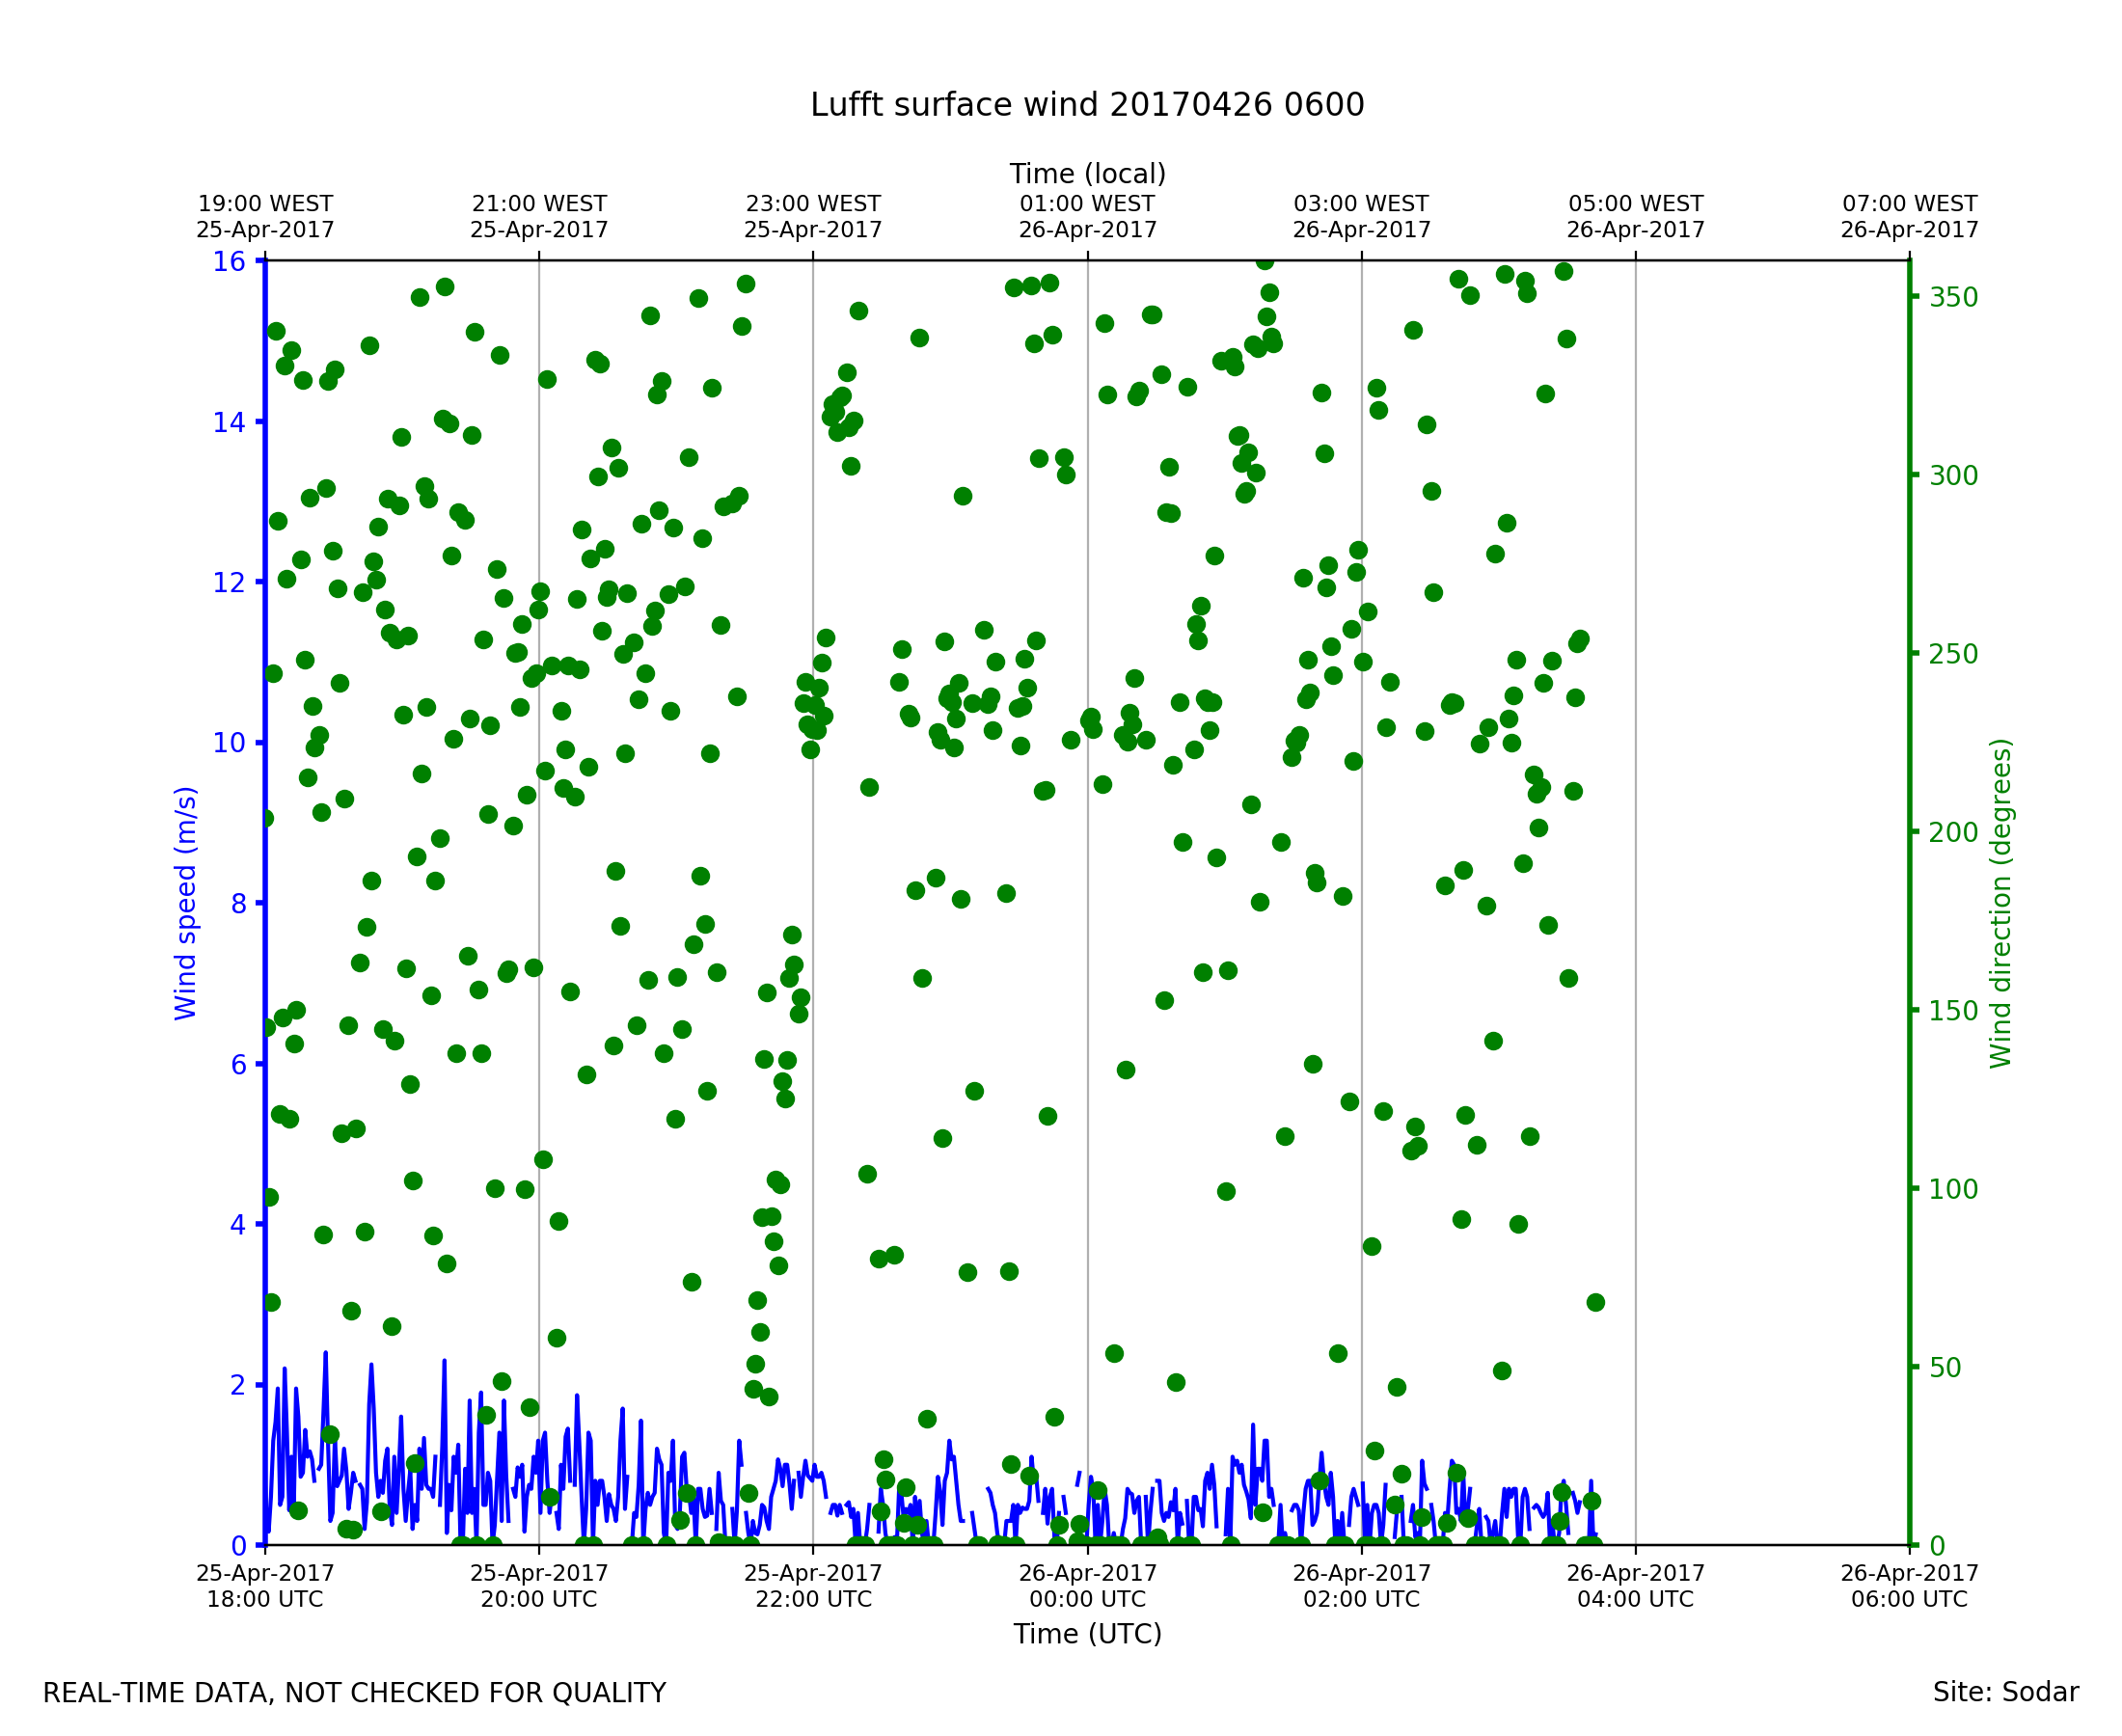Click the 'Time (local)' top axis label
This screenshot has width=2122, height=1736.
click(x=1087, y=174)
